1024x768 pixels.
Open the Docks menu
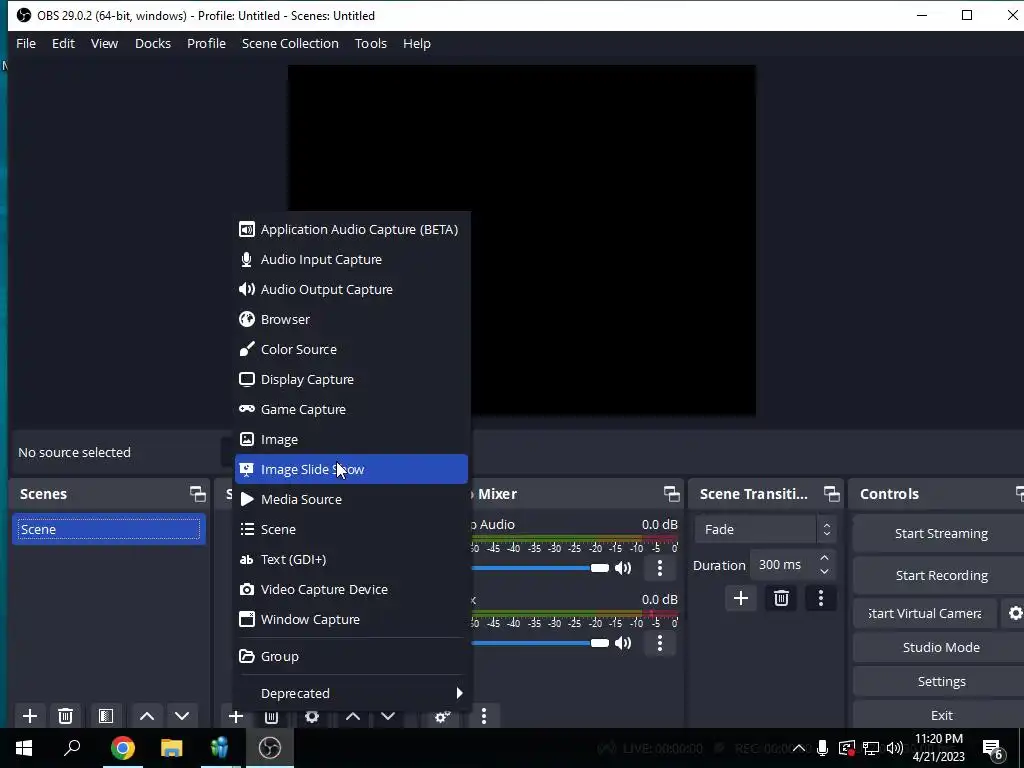[153, 44]
